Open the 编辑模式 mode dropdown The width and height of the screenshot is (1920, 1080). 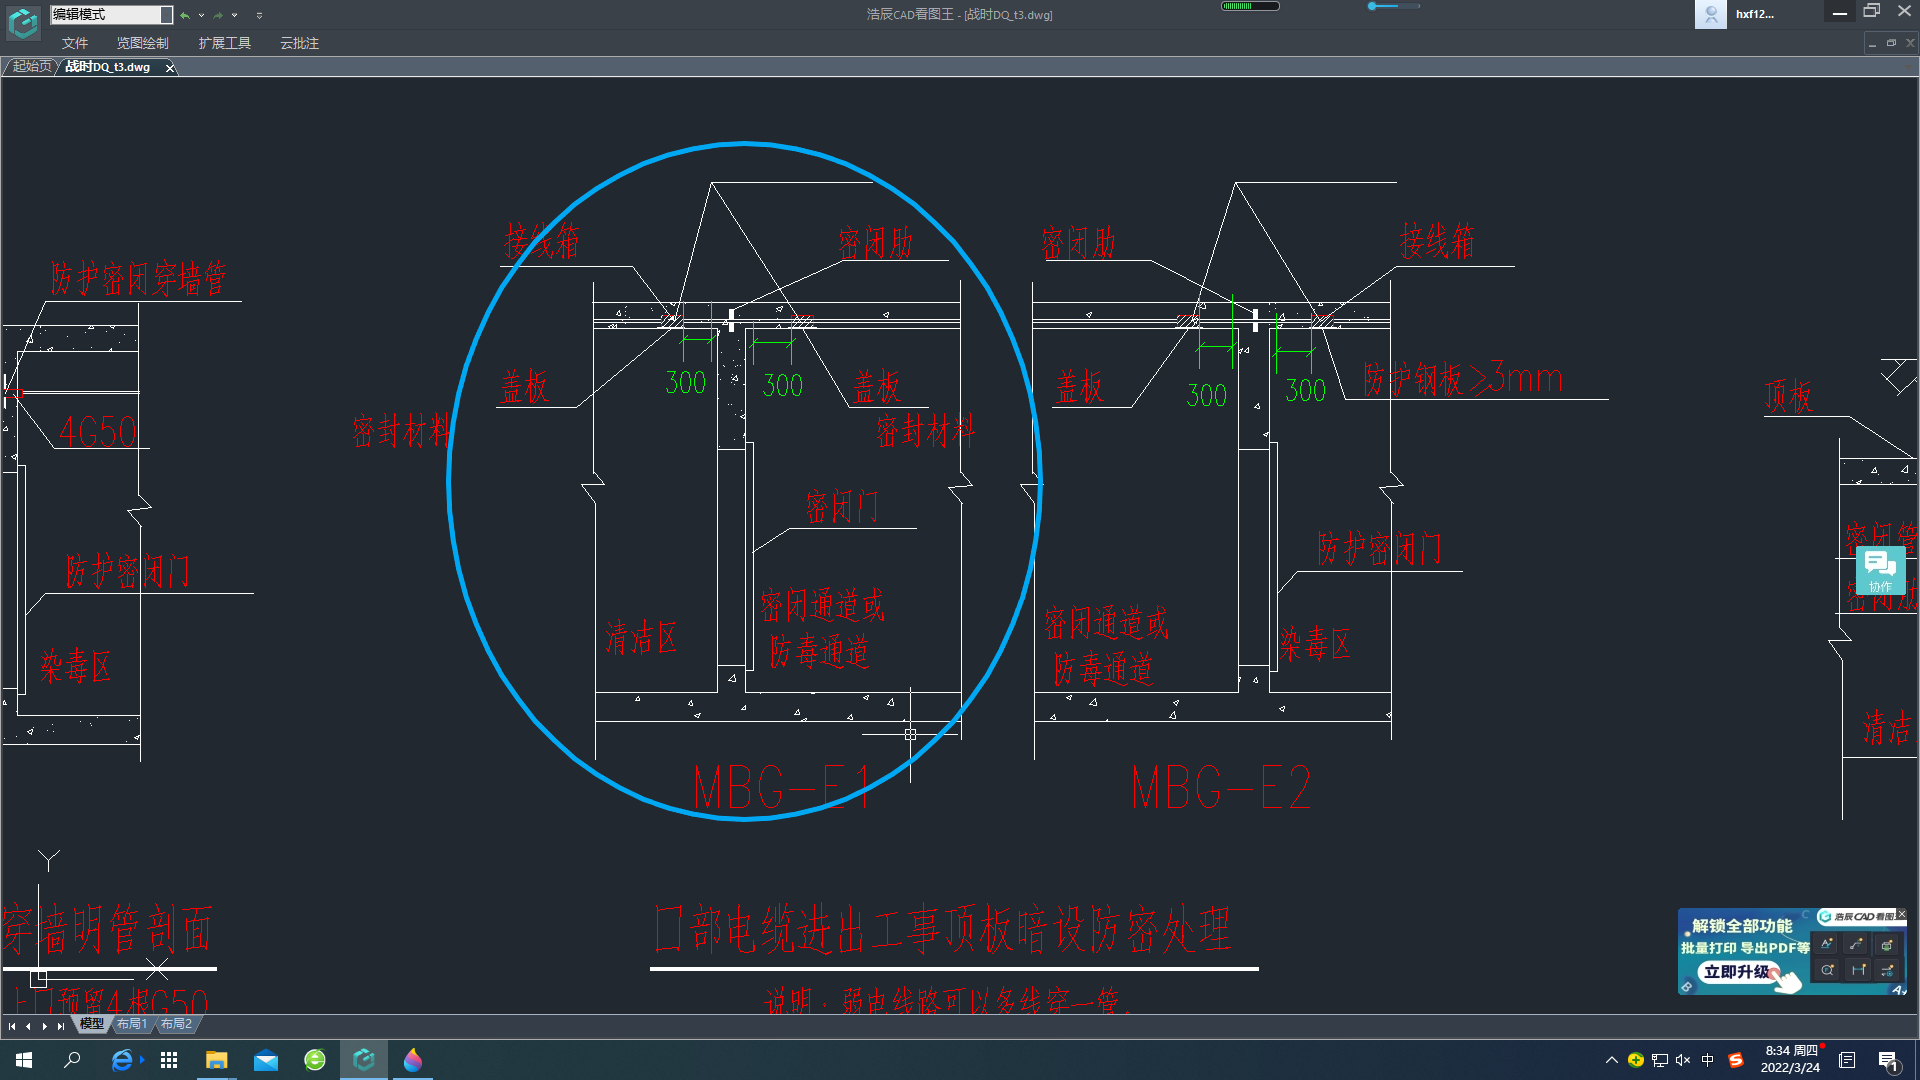(111, 15)
